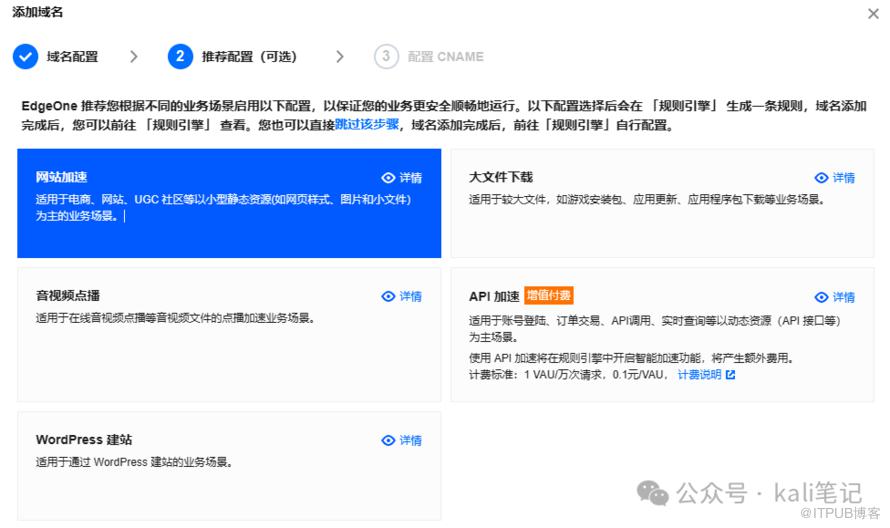Click the 增值付费 orange badge
Screen dimensions: 890x528
548,295
